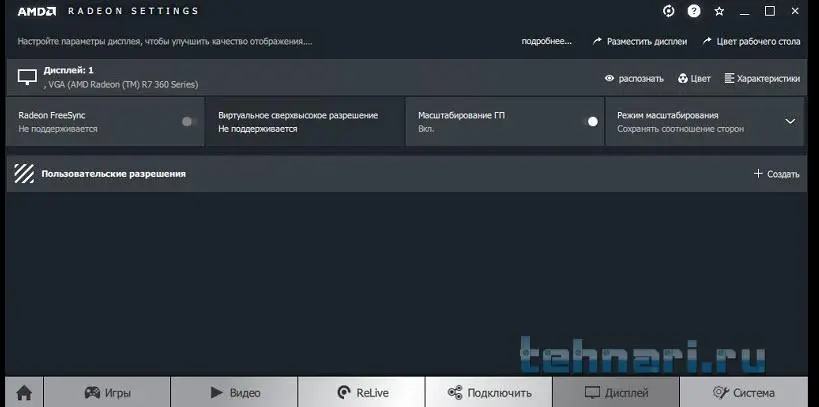Click the Виртуальное сверхвысокое разрешение tile
Screen dimensions: 819x407
[x=305, y=121]
